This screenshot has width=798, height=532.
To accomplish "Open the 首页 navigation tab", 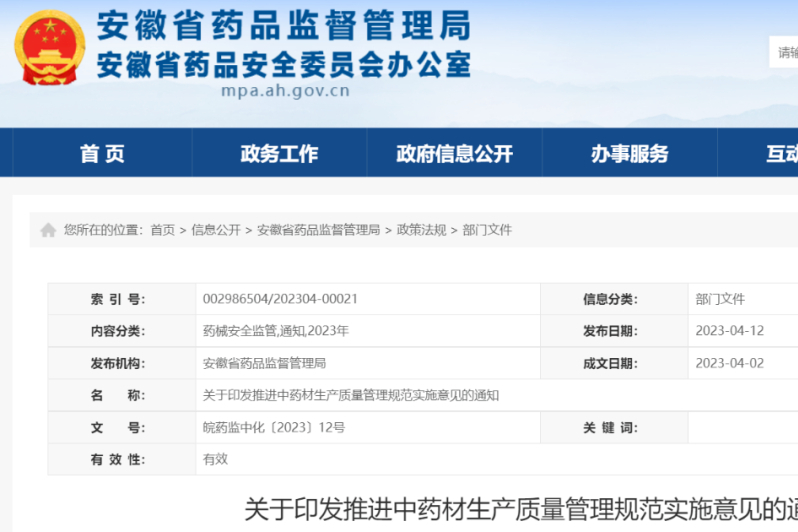I will (102, 153).
